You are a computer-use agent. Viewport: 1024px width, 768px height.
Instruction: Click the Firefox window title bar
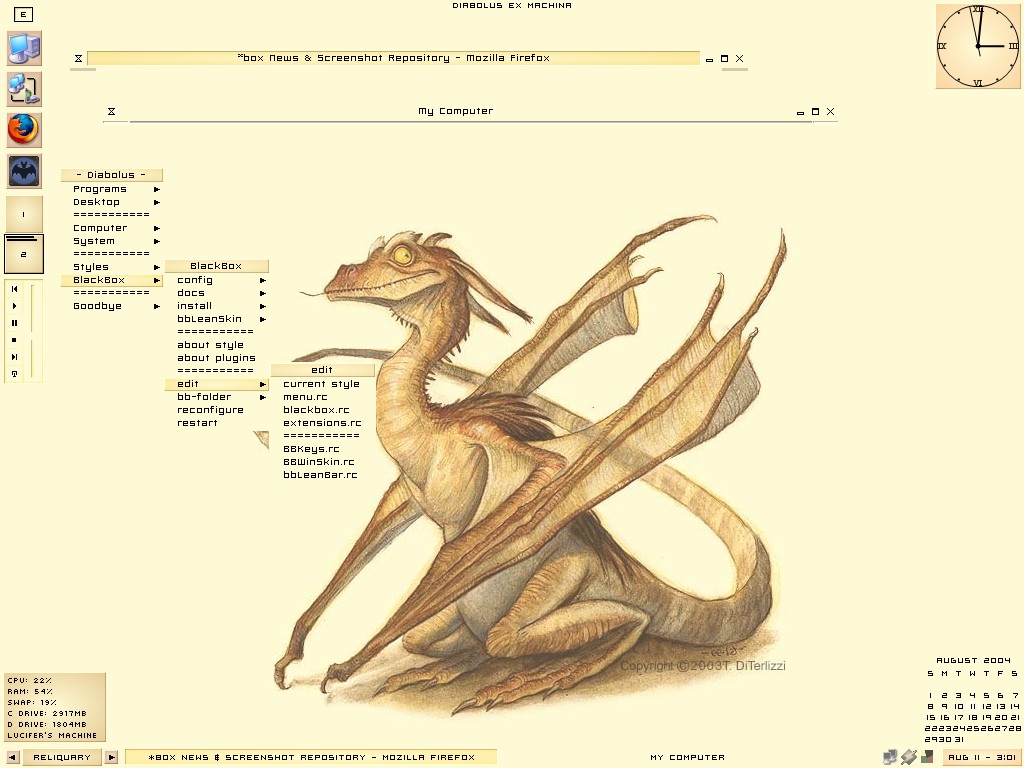pos(393,58)
